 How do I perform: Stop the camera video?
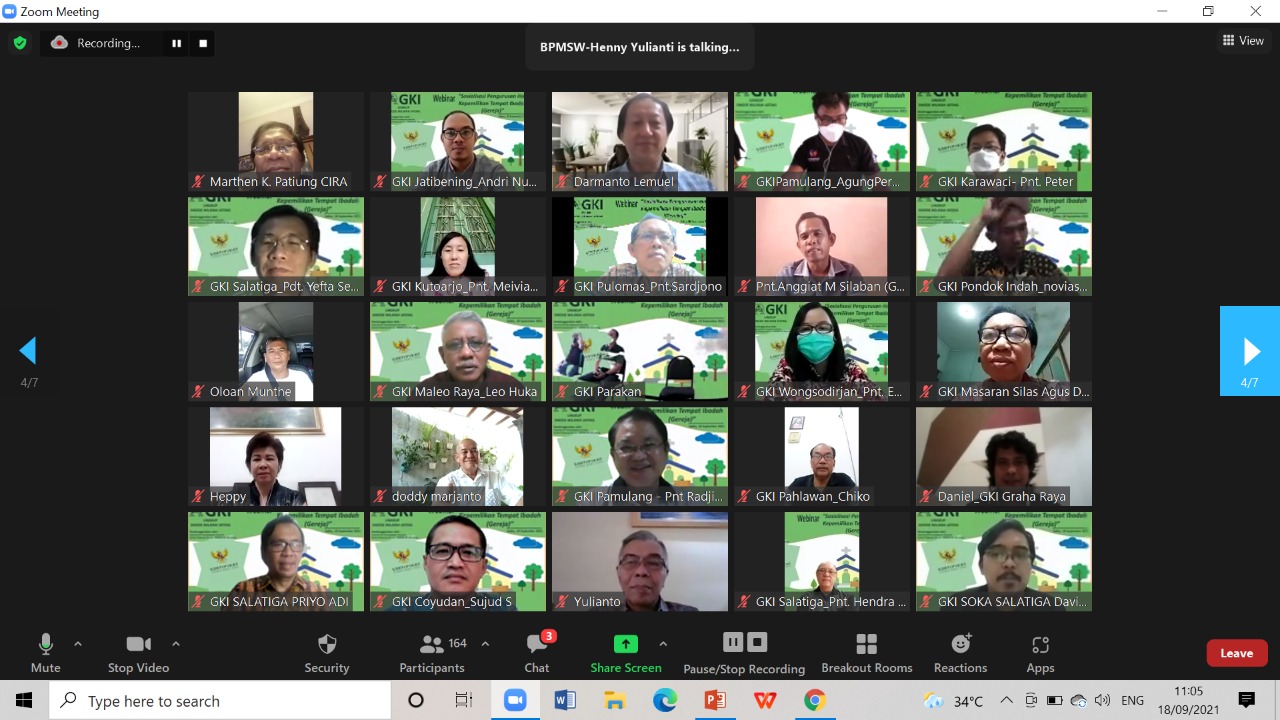pyautogui.click(x=138, y=653)
